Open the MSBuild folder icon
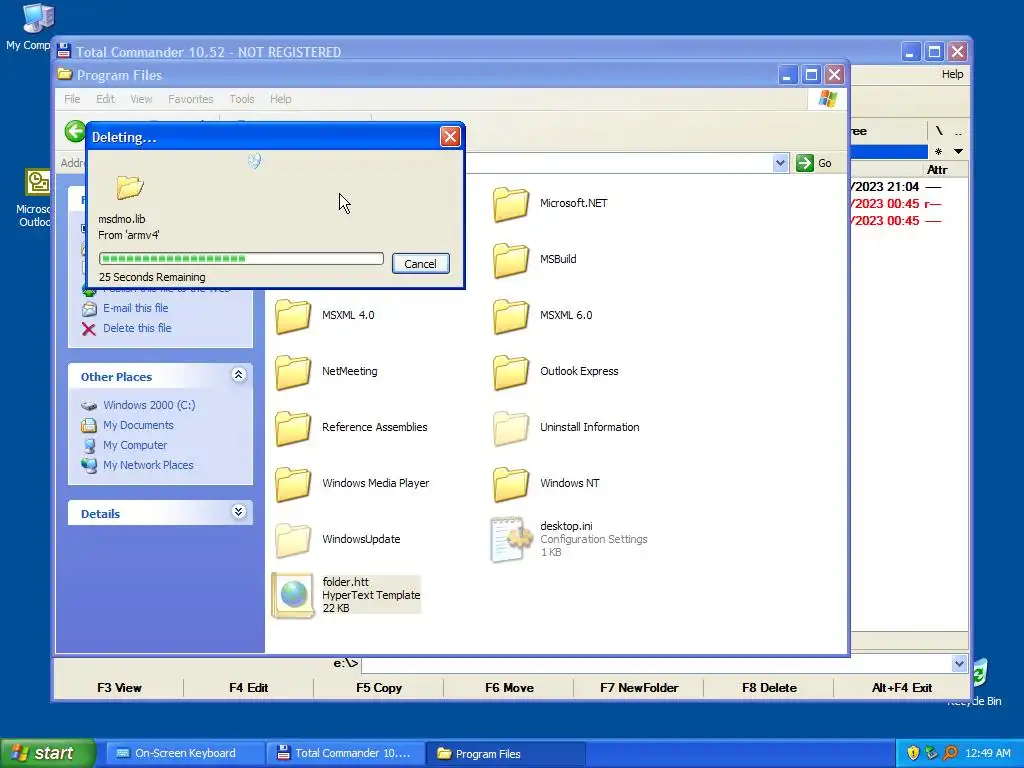 (x=511, y=260)
